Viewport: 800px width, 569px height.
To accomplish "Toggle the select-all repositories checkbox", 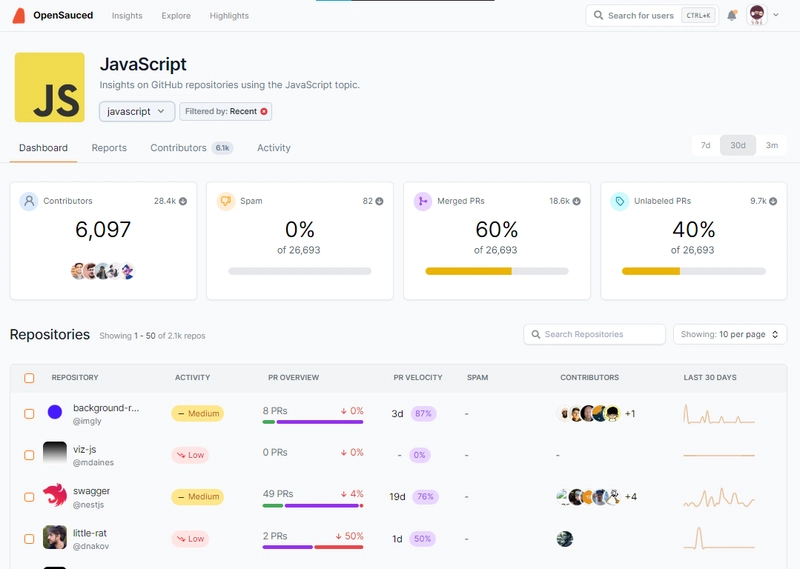I will [29, 378].
